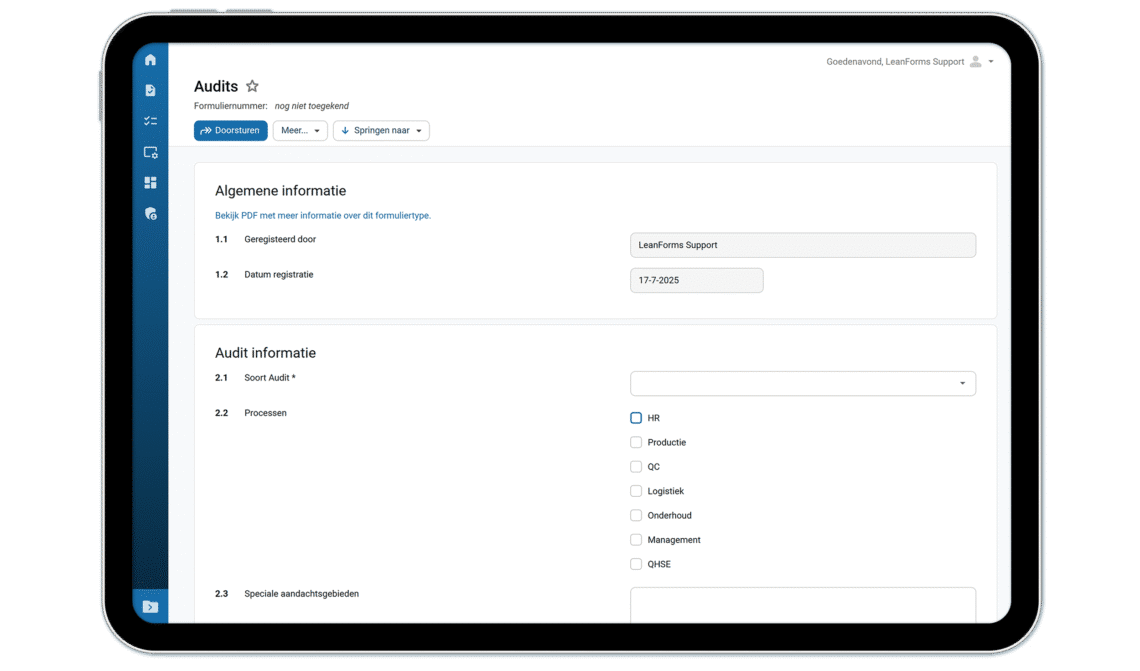1140x671 pixels.
Task: Open the dashboard grid icon in the sidebar
Action: (x=150, y=182)
